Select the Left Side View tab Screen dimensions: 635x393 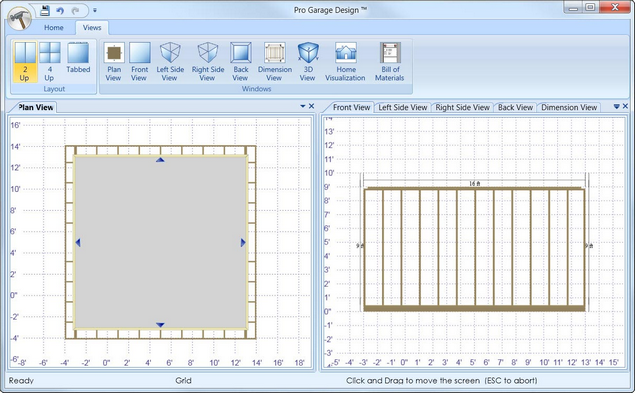403,107
